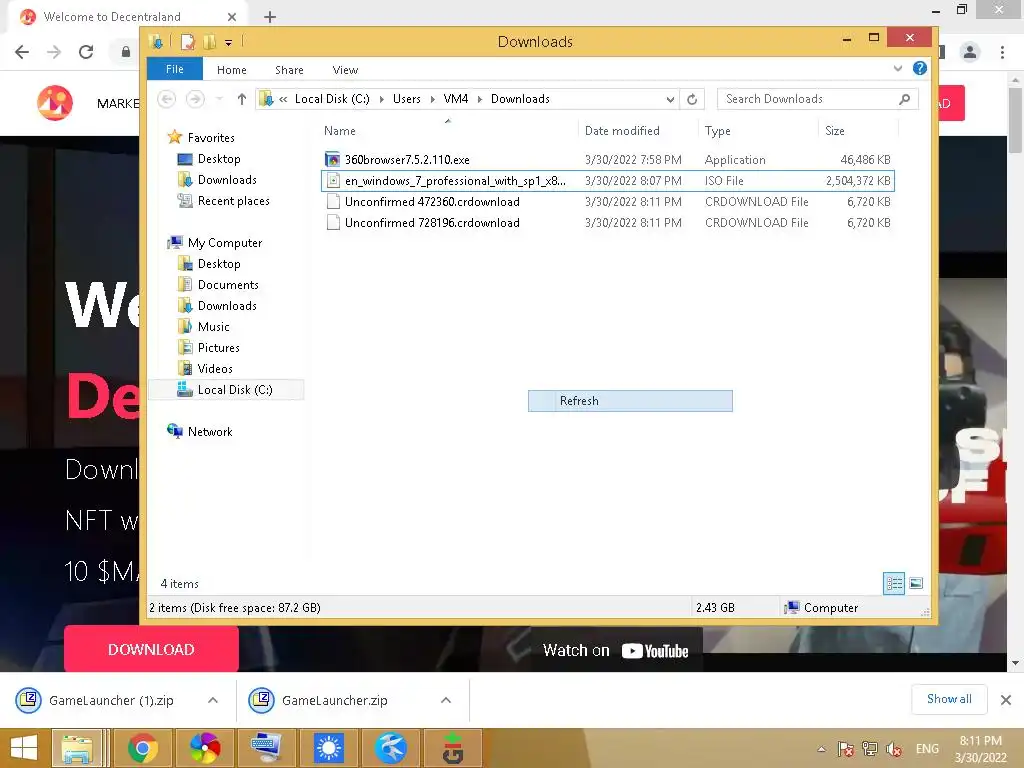Screen dimensions: 1024x768
Task: Go forward in Explorer navigation
Action: click(x=195, y=99)
